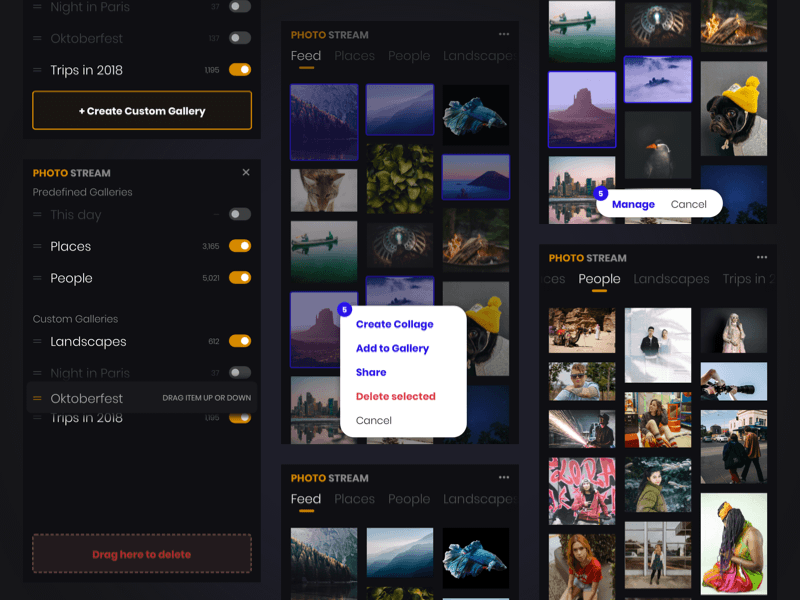The image size is (800, 600).
Task: Select the fox photo thumbnail
Action: click(324, 190)
